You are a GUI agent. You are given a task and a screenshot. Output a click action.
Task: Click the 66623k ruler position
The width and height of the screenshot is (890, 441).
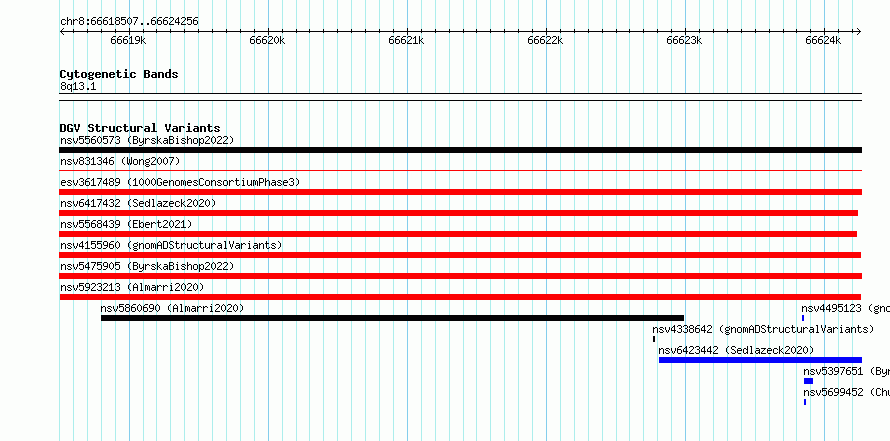(685, 40)
